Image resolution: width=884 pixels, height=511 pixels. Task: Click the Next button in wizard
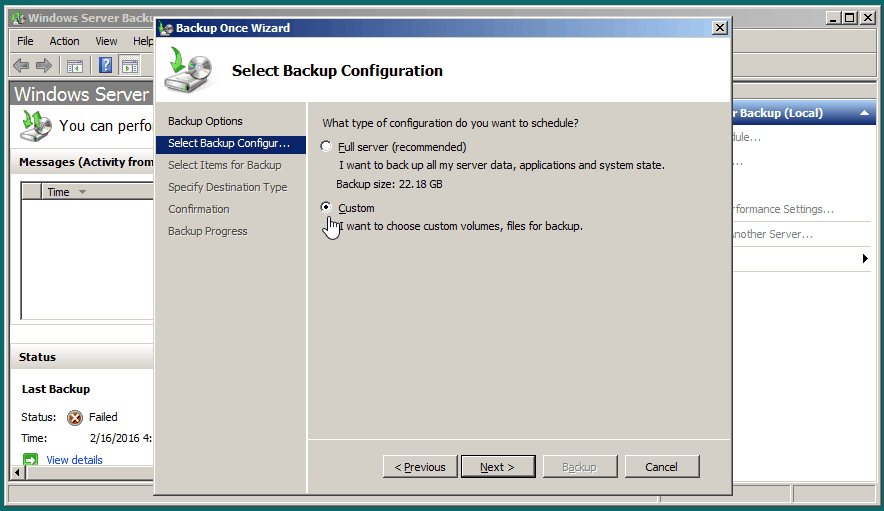[498, 467]
